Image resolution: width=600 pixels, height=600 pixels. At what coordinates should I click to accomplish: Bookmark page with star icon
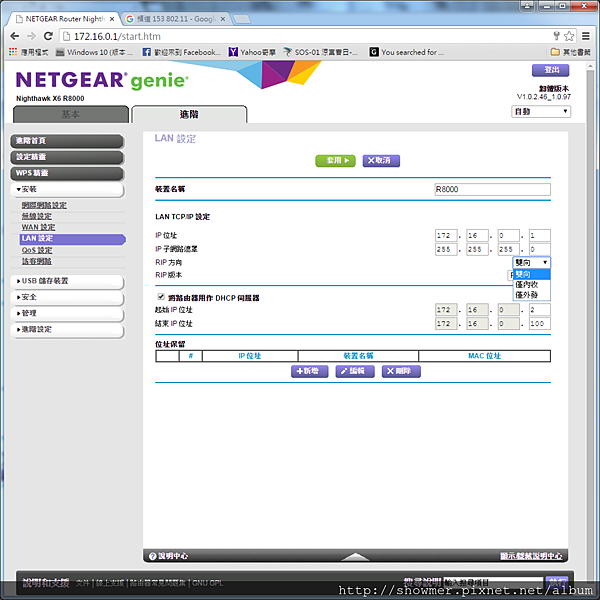(x=569, y=36)
